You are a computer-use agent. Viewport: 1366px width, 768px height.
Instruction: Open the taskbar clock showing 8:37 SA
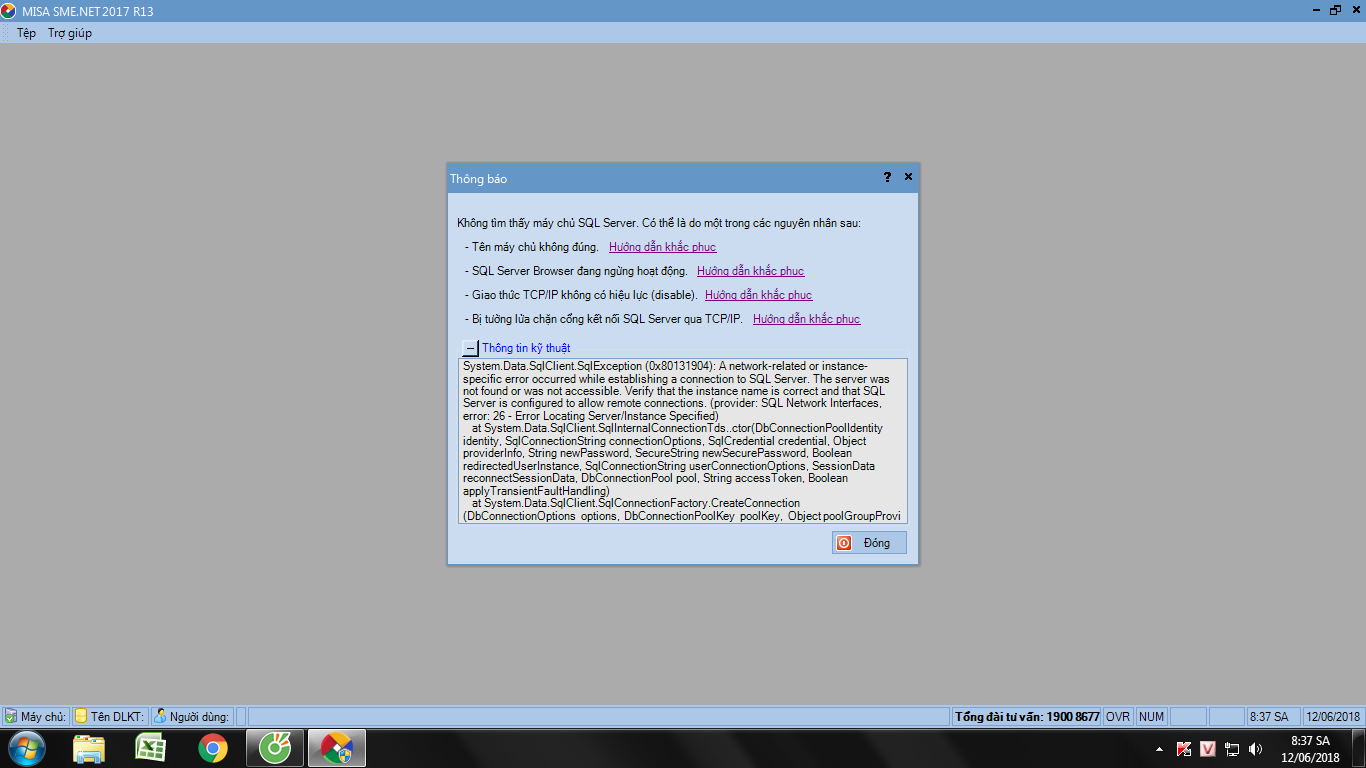(x=1311, y=749)
